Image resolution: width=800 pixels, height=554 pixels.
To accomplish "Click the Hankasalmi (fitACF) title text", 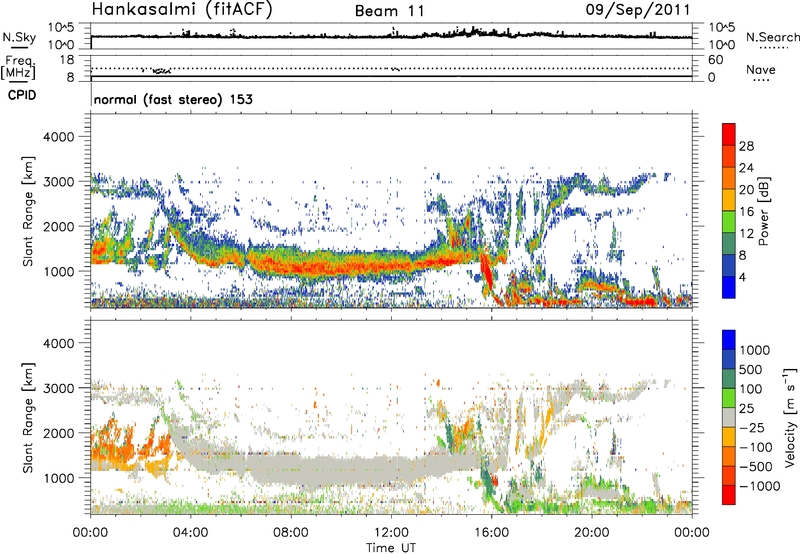I will (x=182, y=9).
